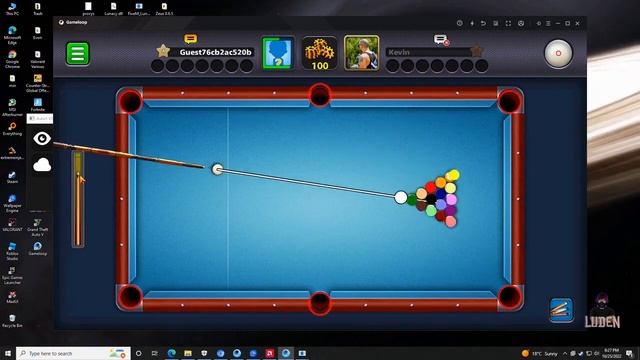640x360 pixels.
Task: Open the Grand Theft Auto V desktop shortcut
Action: (38, 227)
